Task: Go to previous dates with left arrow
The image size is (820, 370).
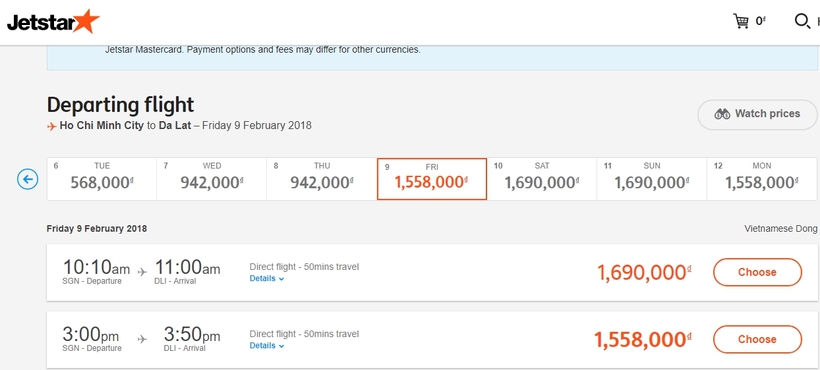Action: click(x=28, y=179)
